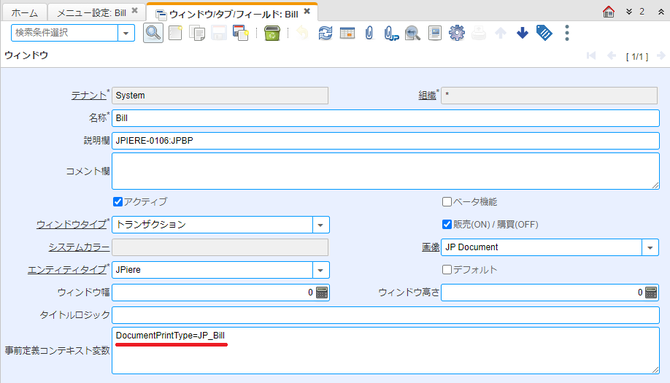Refresh the record with ReQuery icon

[325, 33]
